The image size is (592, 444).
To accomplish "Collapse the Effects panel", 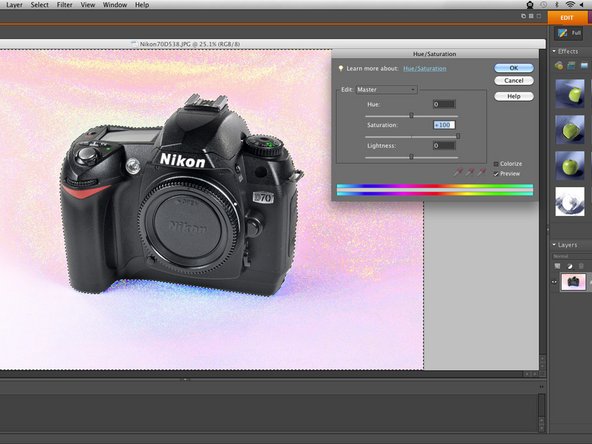I will click(554, 51).
